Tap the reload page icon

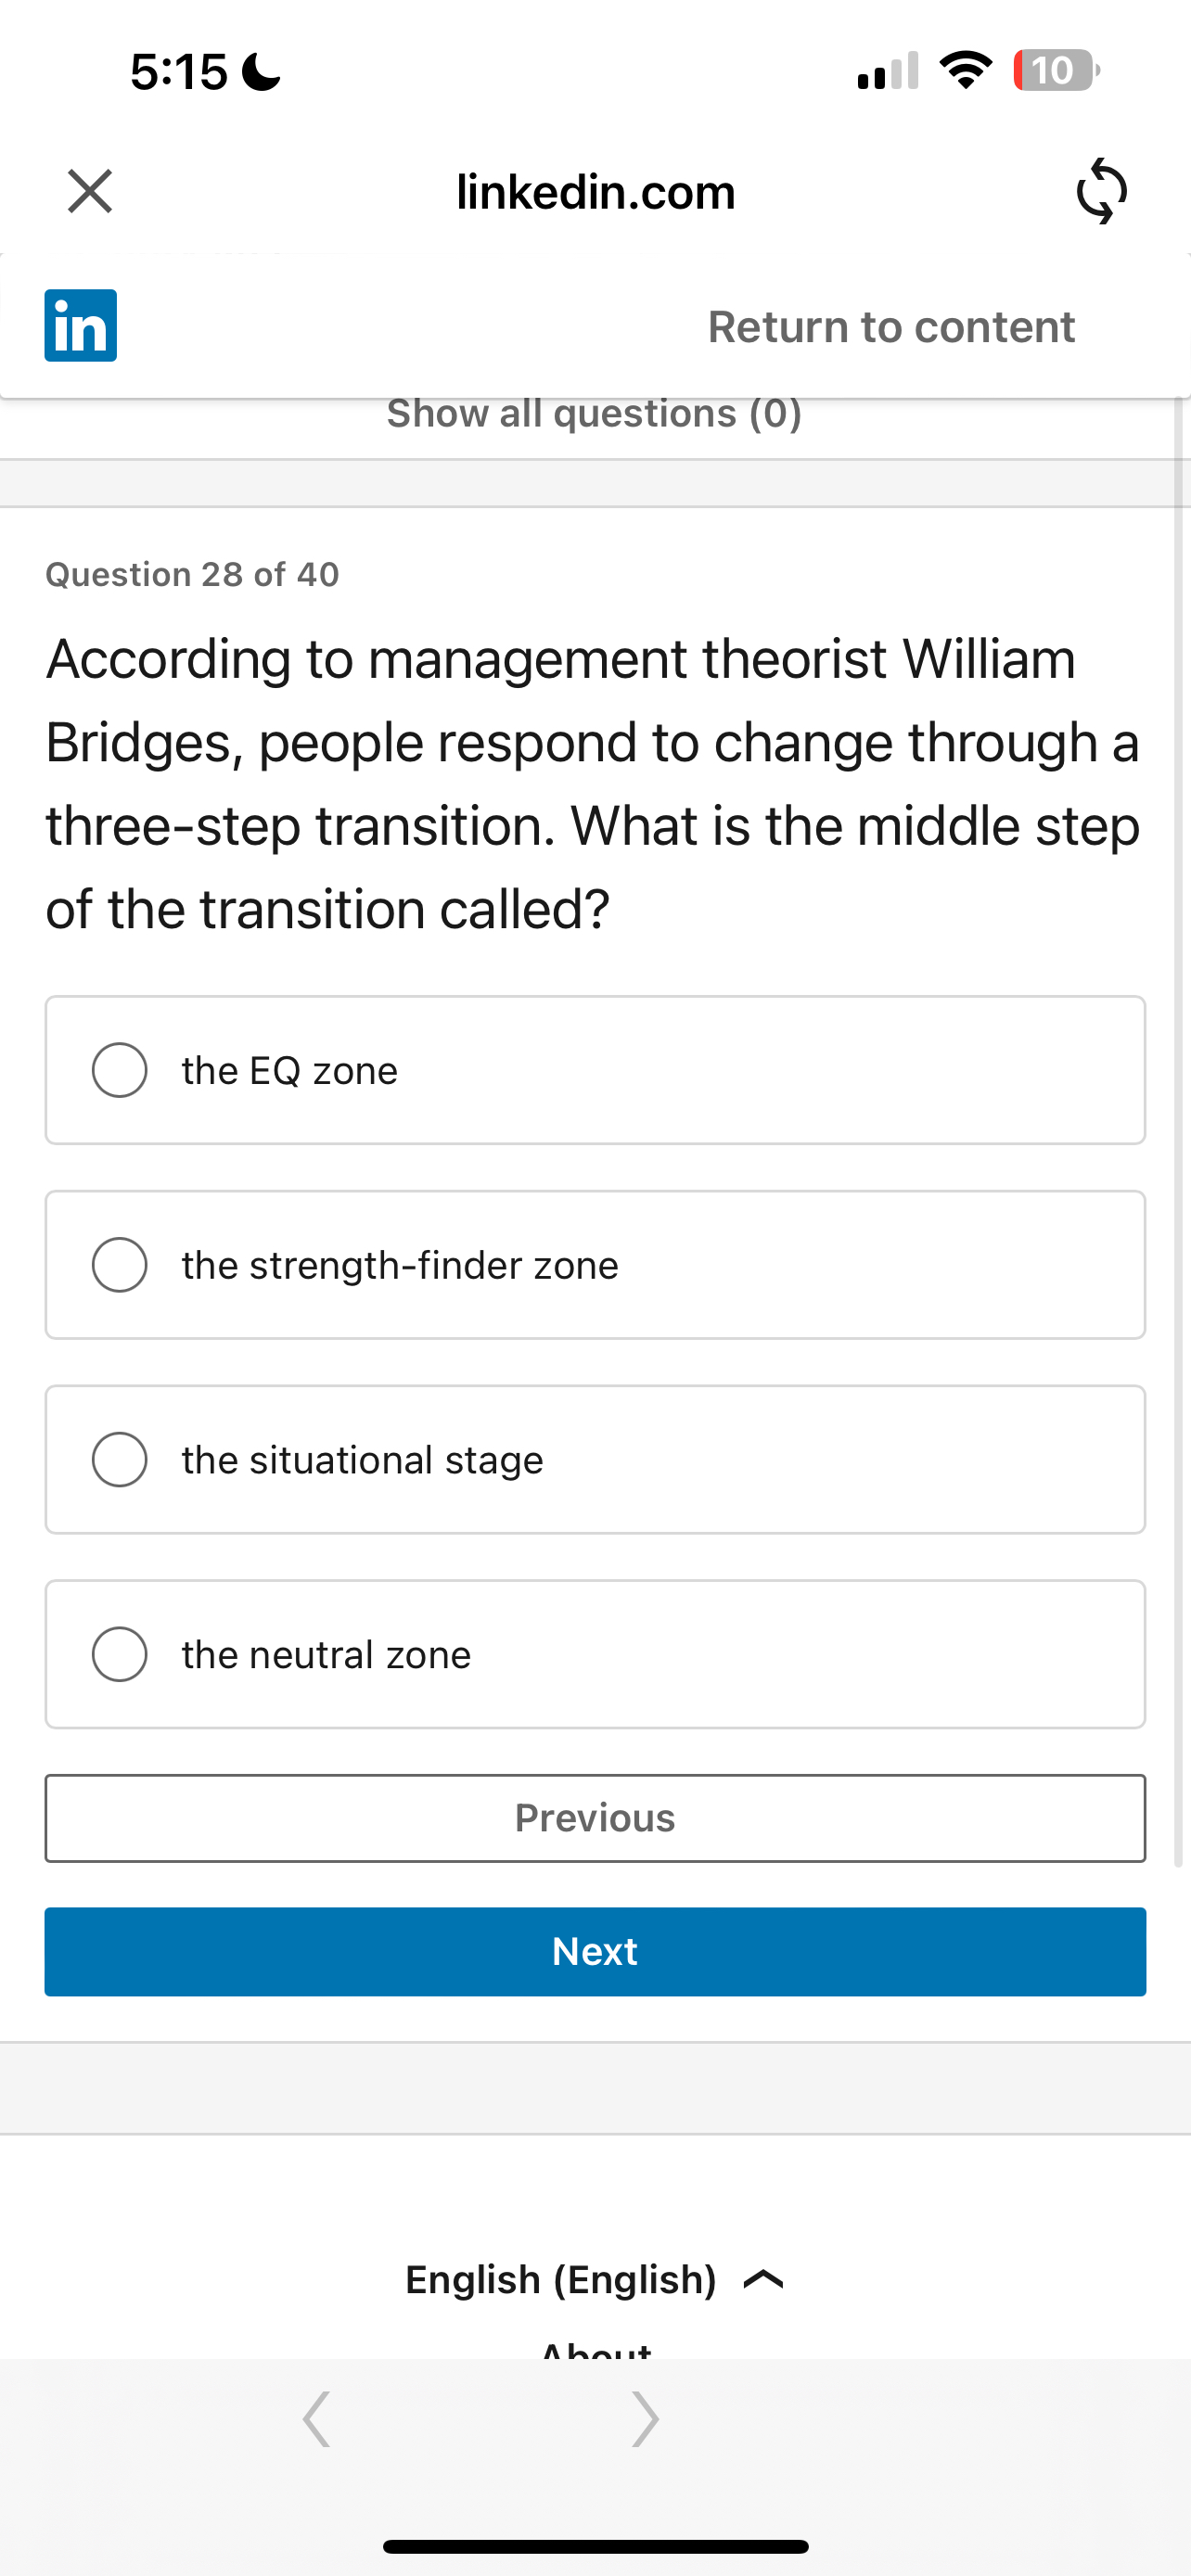1101,191
